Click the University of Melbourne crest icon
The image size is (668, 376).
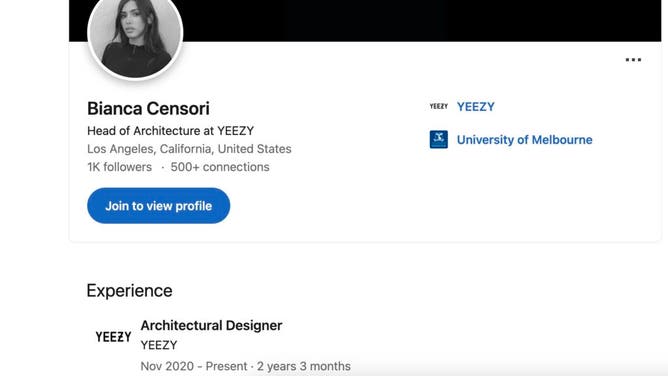tap(438, 139)
